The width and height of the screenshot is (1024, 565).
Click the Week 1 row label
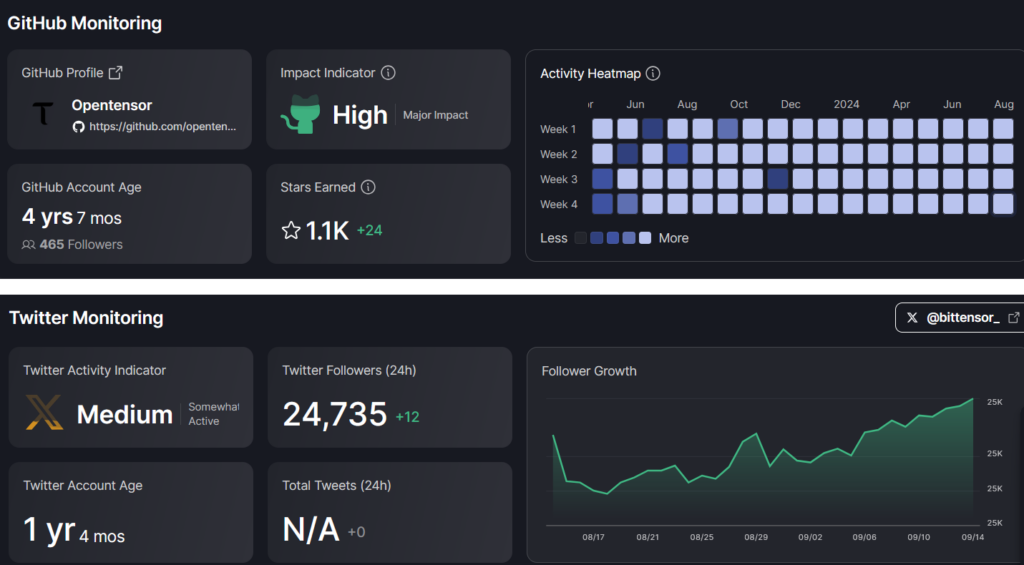click(558, 129)
